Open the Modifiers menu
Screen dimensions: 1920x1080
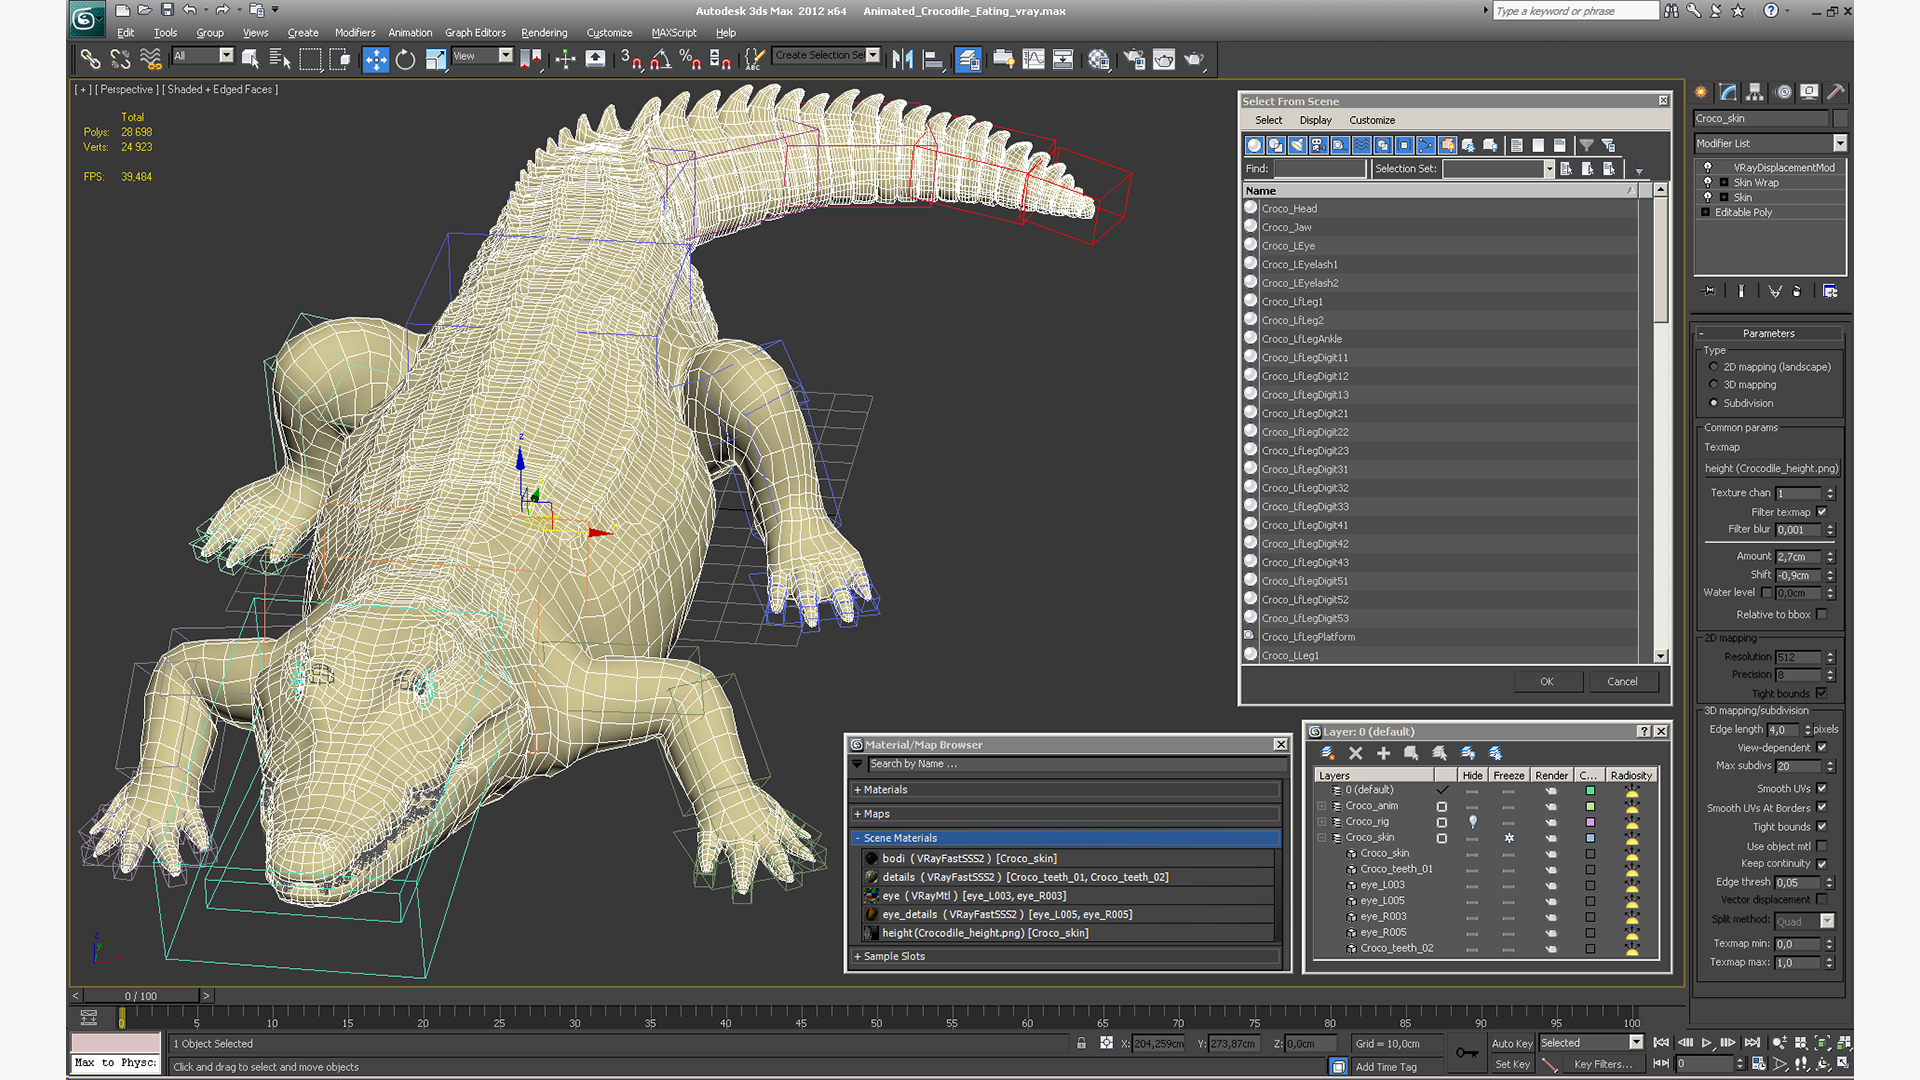(354, 33)
